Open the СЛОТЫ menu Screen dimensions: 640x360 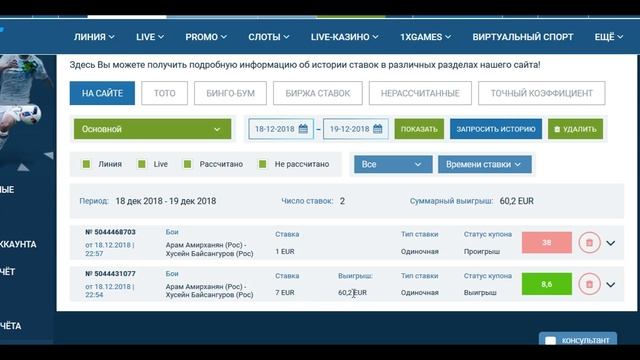point(269,37)
